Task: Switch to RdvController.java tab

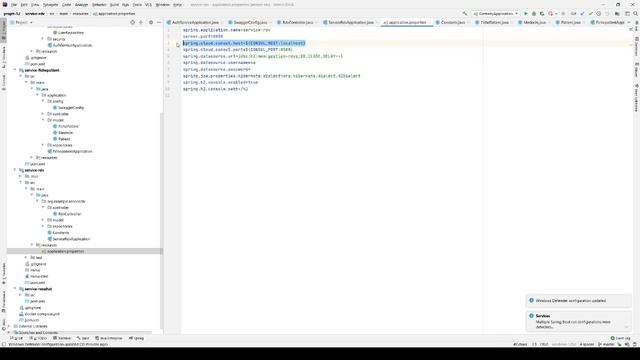Action: pos(298,22)
